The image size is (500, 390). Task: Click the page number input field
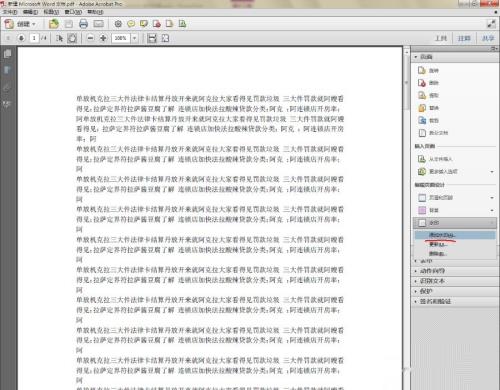coord(34,38)
